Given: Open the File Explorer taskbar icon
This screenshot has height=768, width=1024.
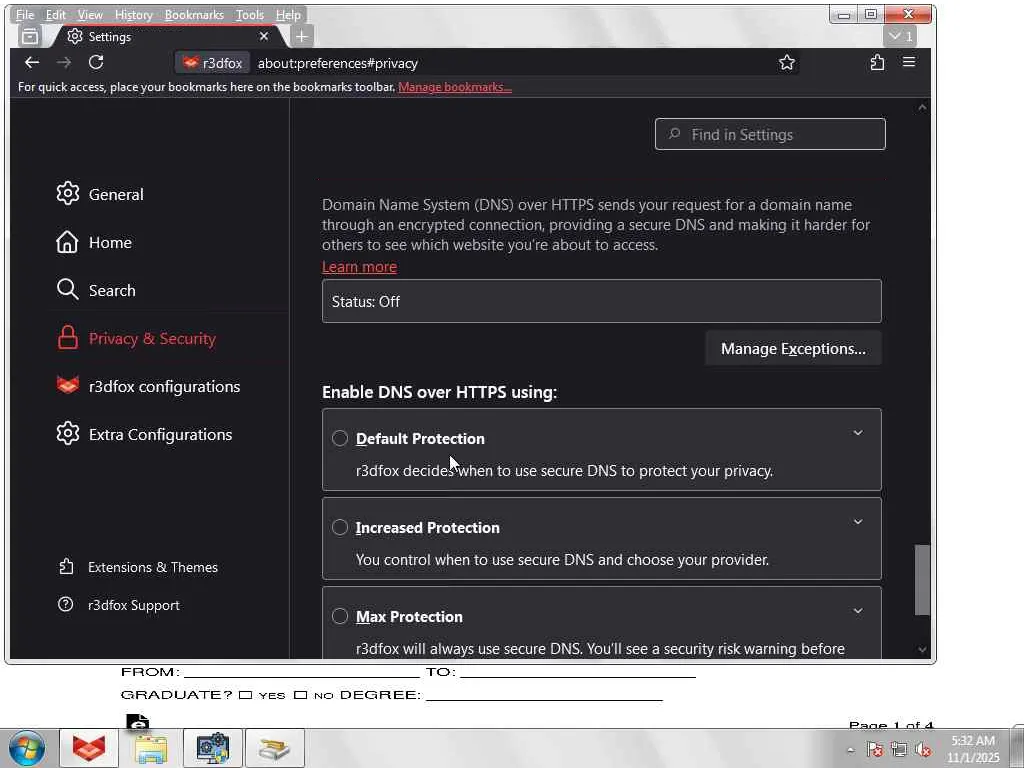Looking at the screenshot, I should pyautogui.click(x=151, y=748).
